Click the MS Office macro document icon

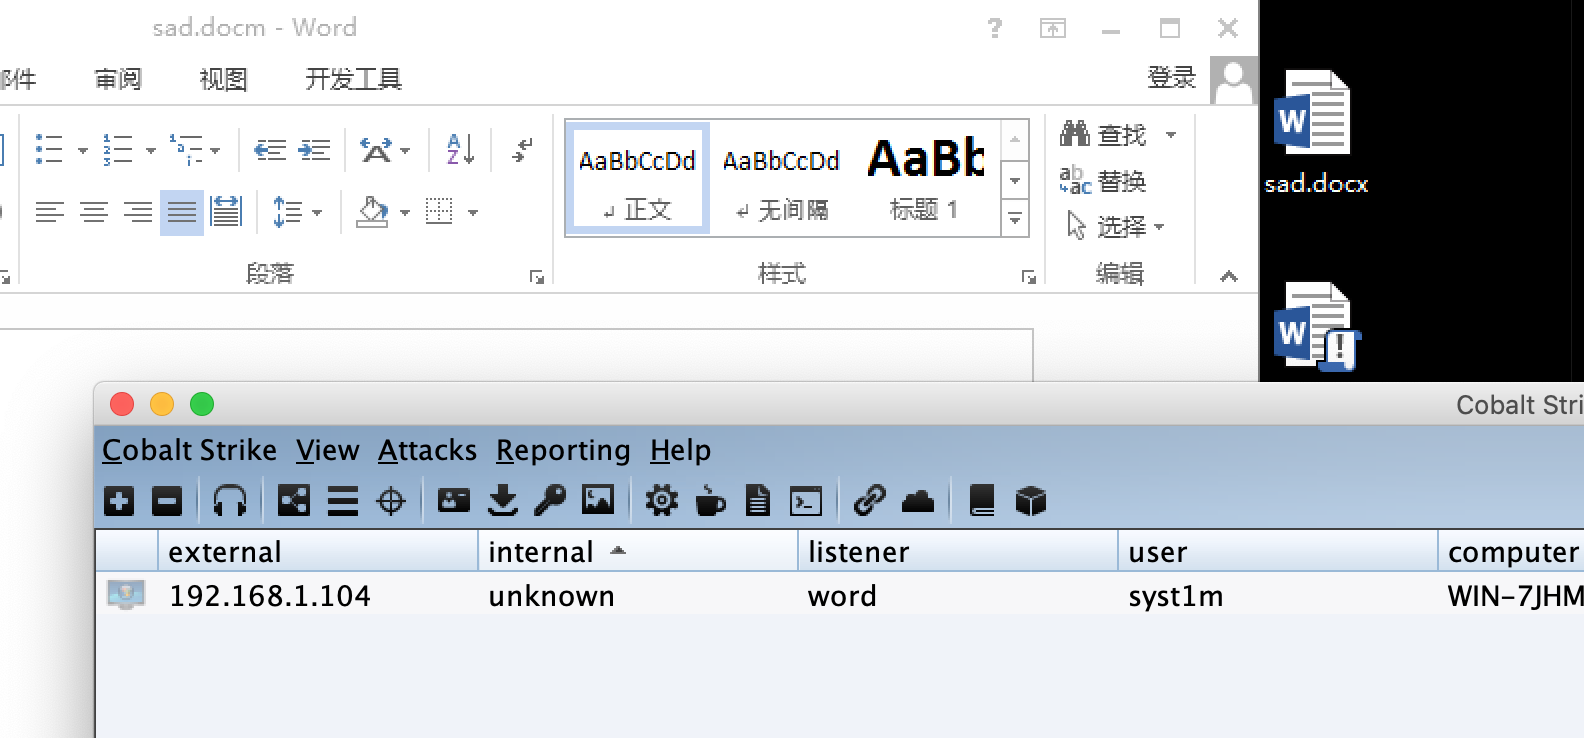(758, 500)
